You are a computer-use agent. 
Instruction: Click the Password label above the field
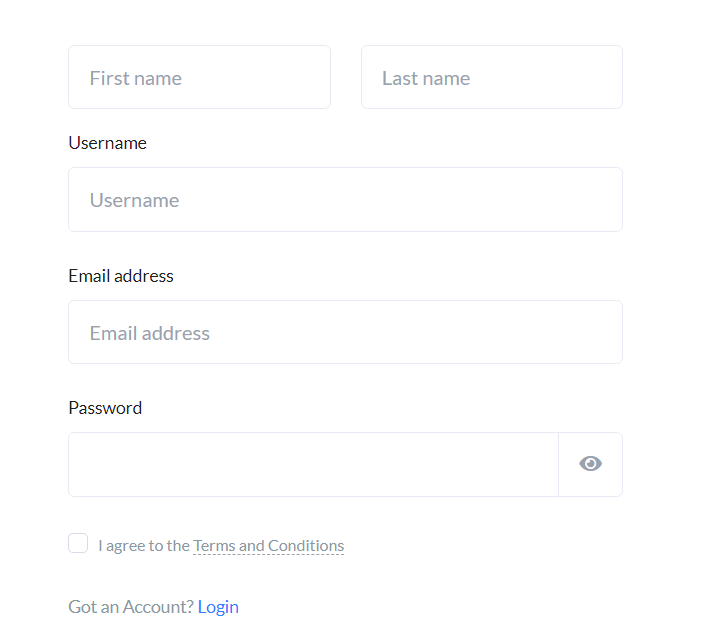click(x=105, y=408)
